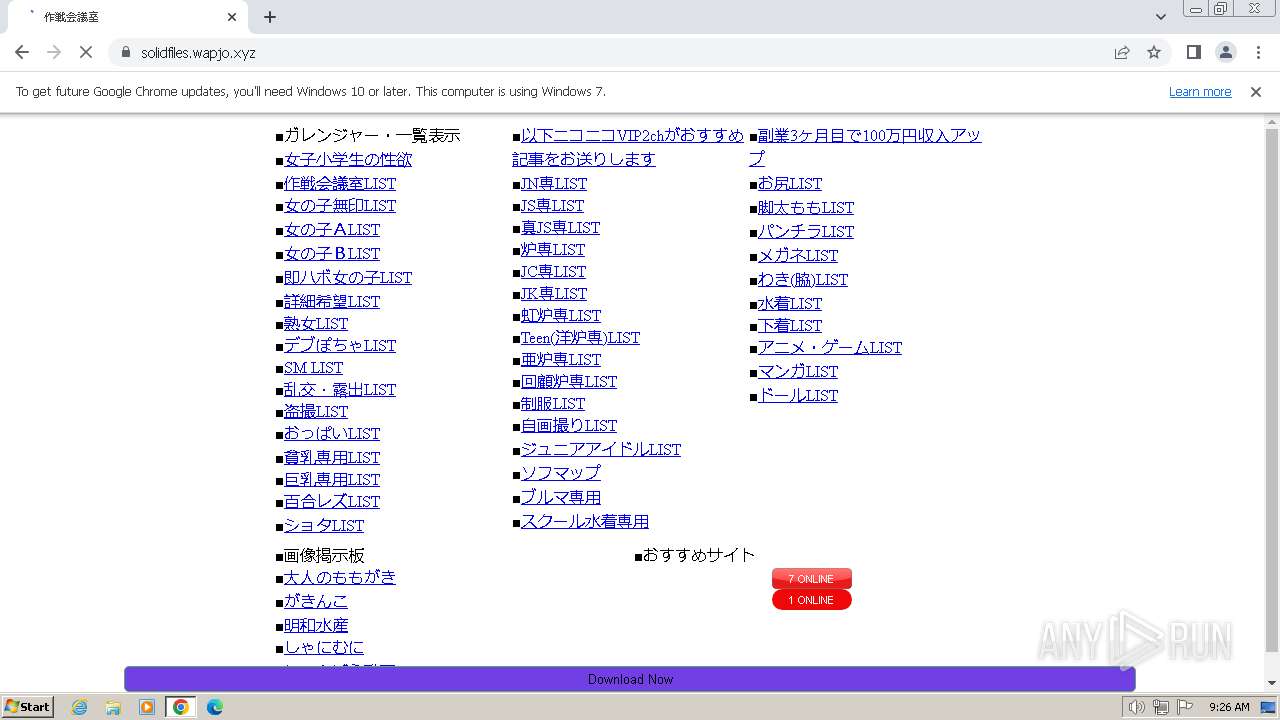Open the アニメ・ゲームLIST link
Screen dimensions: 1280x720
[830, 347]
